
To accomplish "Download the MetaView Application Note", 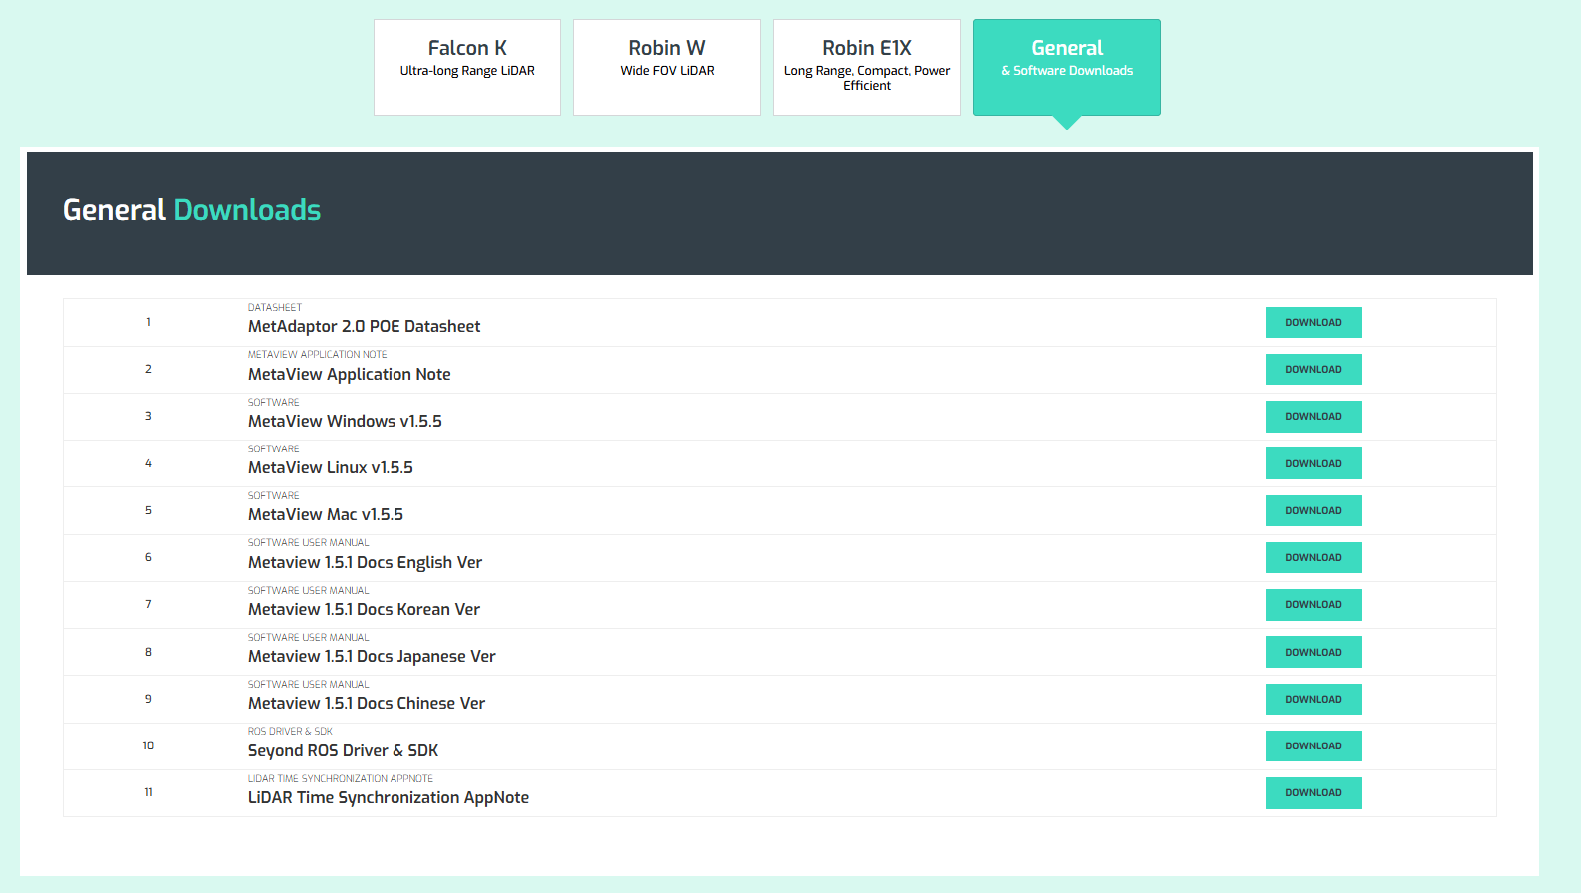I will point(1313,370).
